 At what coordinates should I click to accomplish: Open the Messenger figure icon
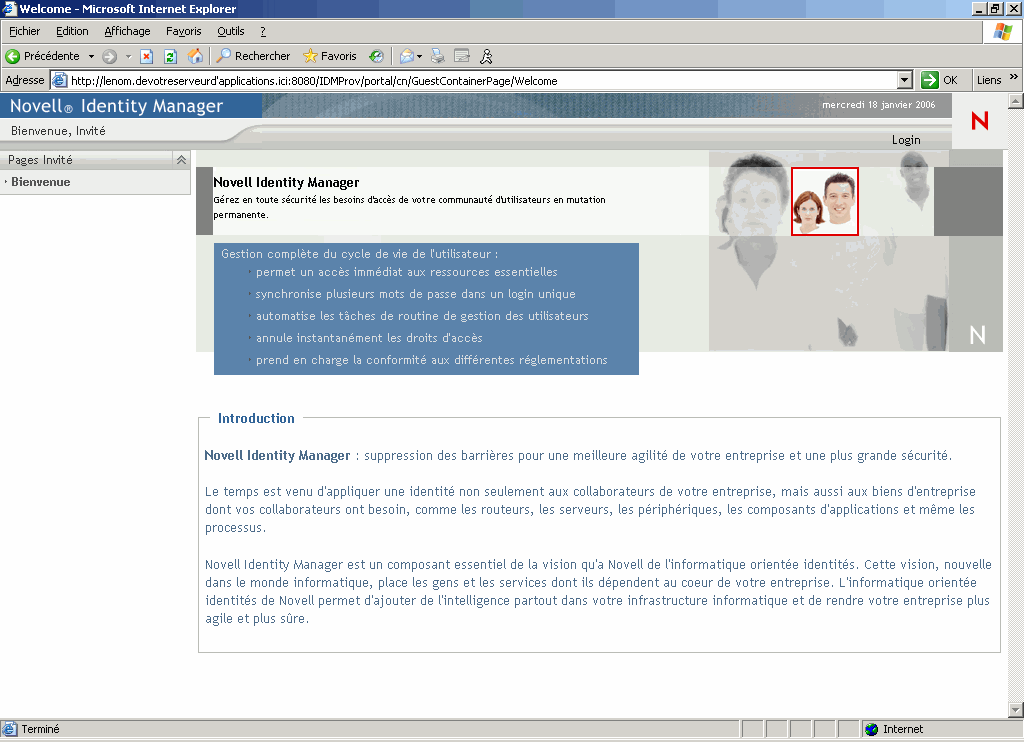tap(486, 56)
